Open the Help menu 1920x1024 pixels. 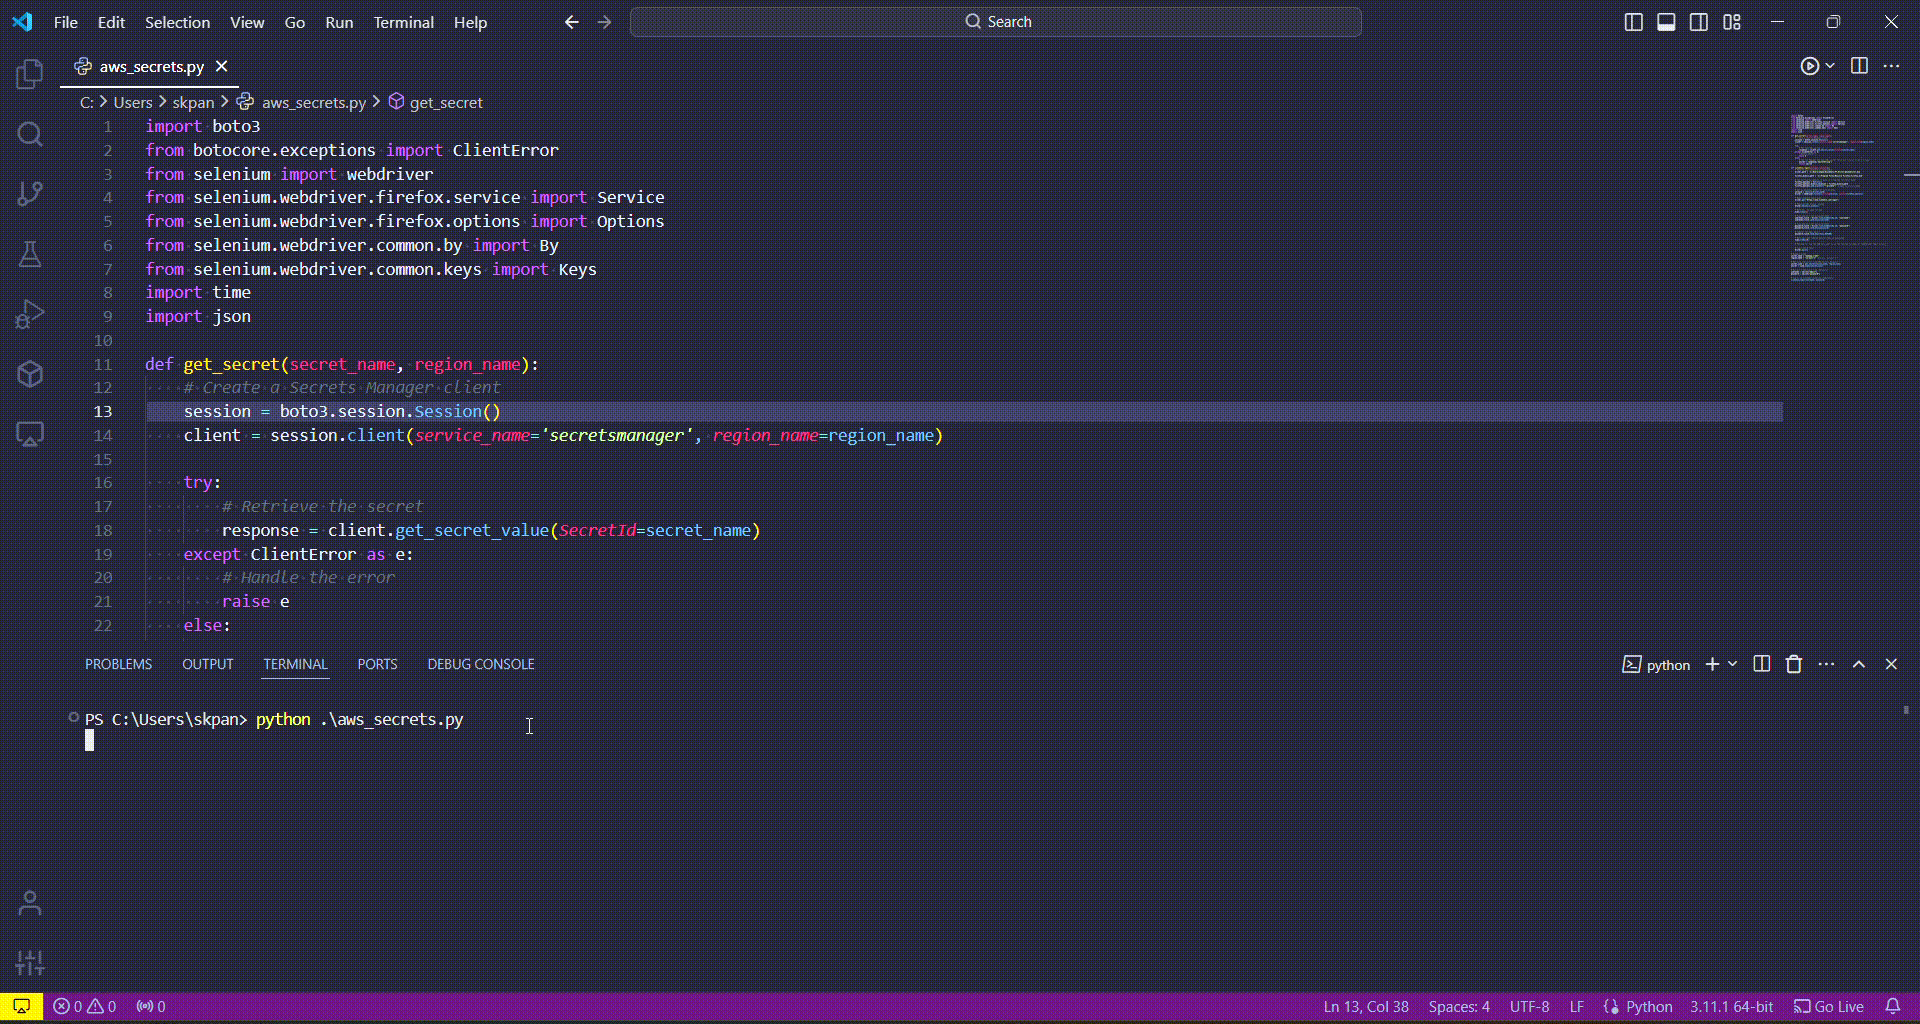click(x=470, y=22)
